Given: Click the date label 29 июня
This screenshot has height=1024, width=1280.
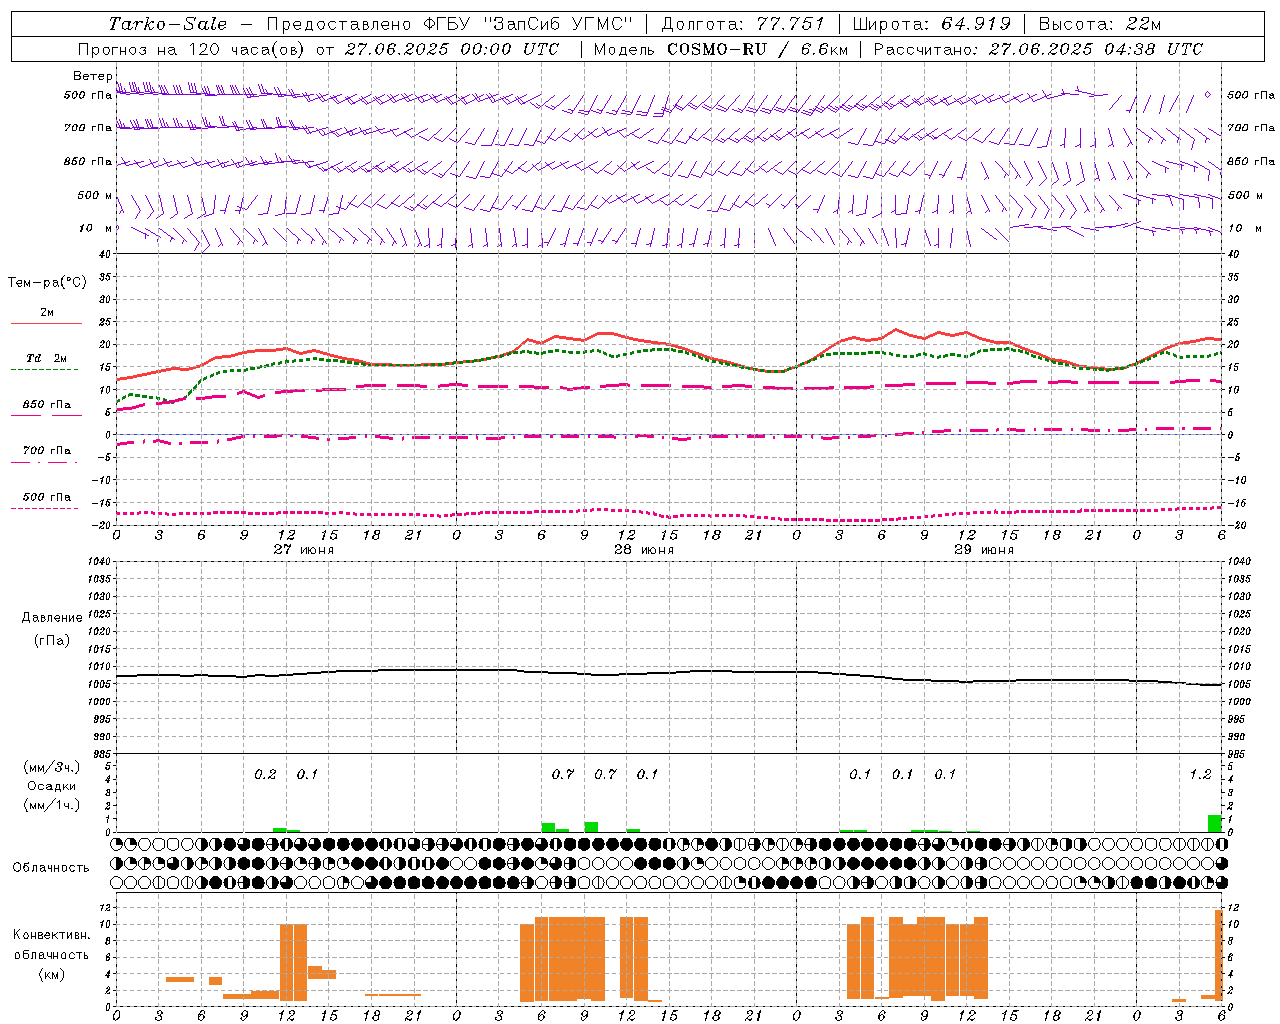Looking at the screenshot, I should point(983,550).
